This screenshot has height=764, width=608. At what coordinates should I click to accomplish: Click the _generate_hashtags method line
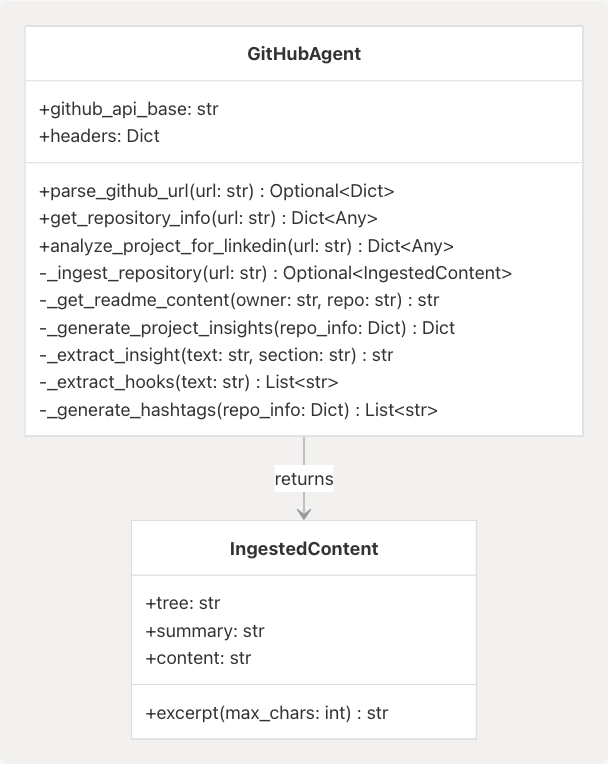pyautogui.click(x=239, y=410)
